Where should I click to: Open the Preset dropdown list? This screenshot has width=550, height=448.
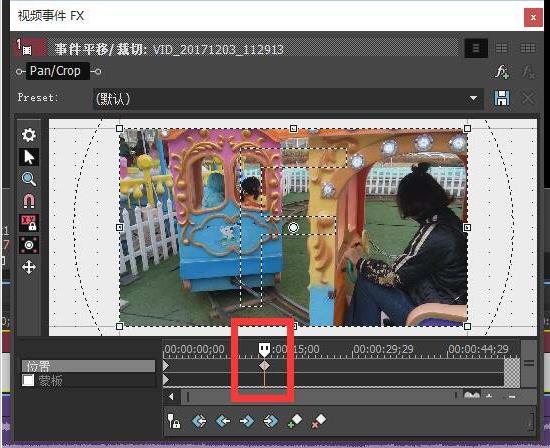coord(473,98)
